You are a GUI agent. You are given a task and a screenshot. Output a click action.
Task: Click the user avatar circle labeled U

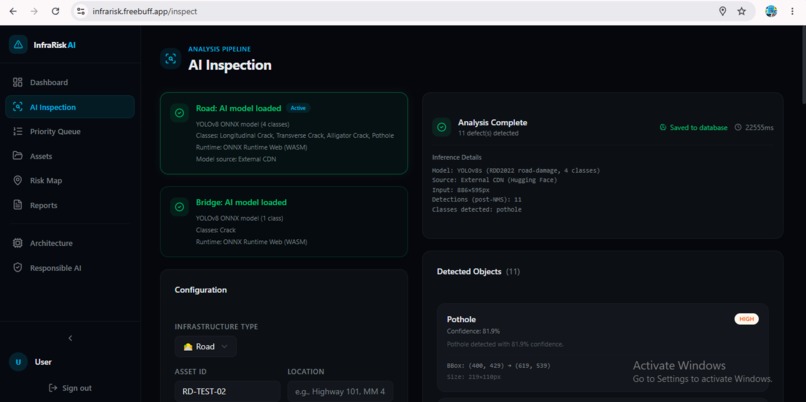click(19, 362)
